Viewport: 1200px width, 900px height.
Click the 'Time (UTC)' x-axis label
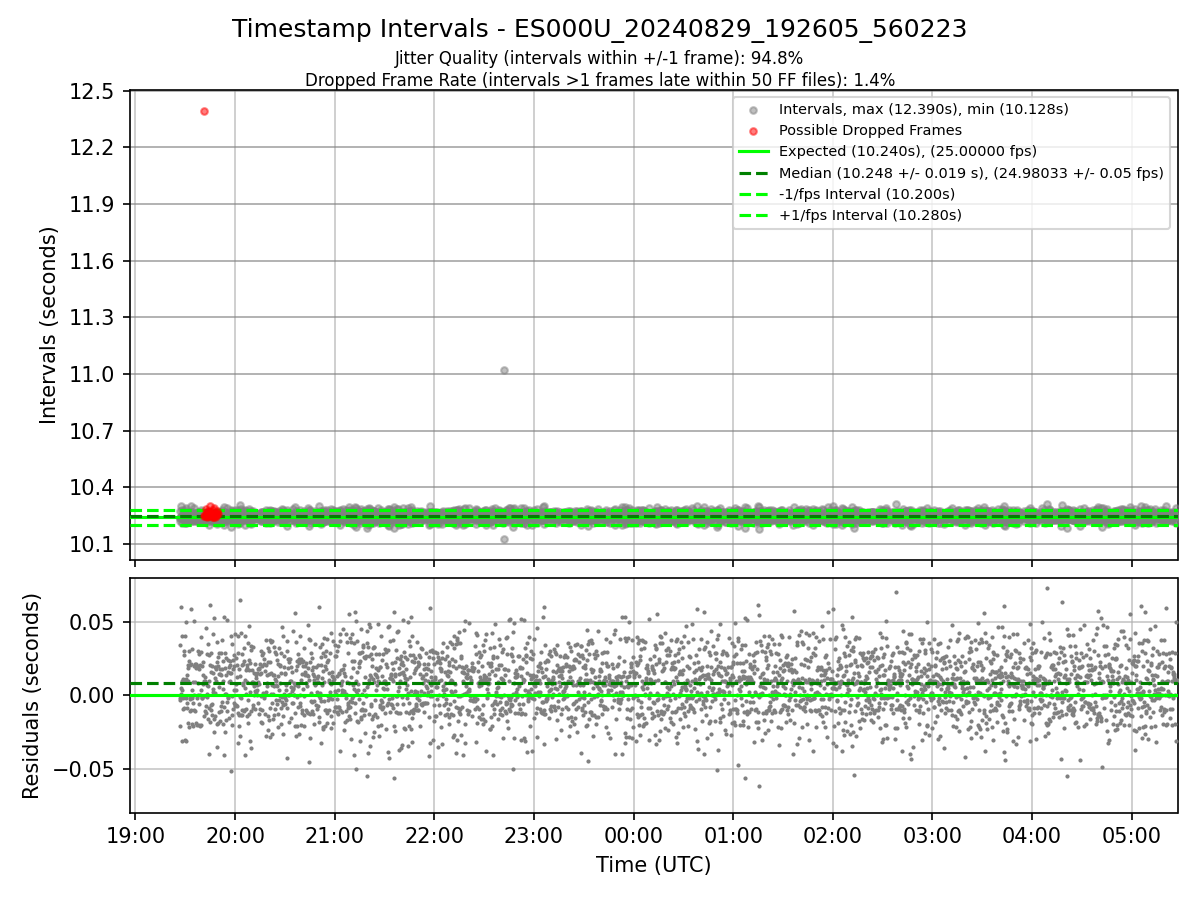pos(654,865)
